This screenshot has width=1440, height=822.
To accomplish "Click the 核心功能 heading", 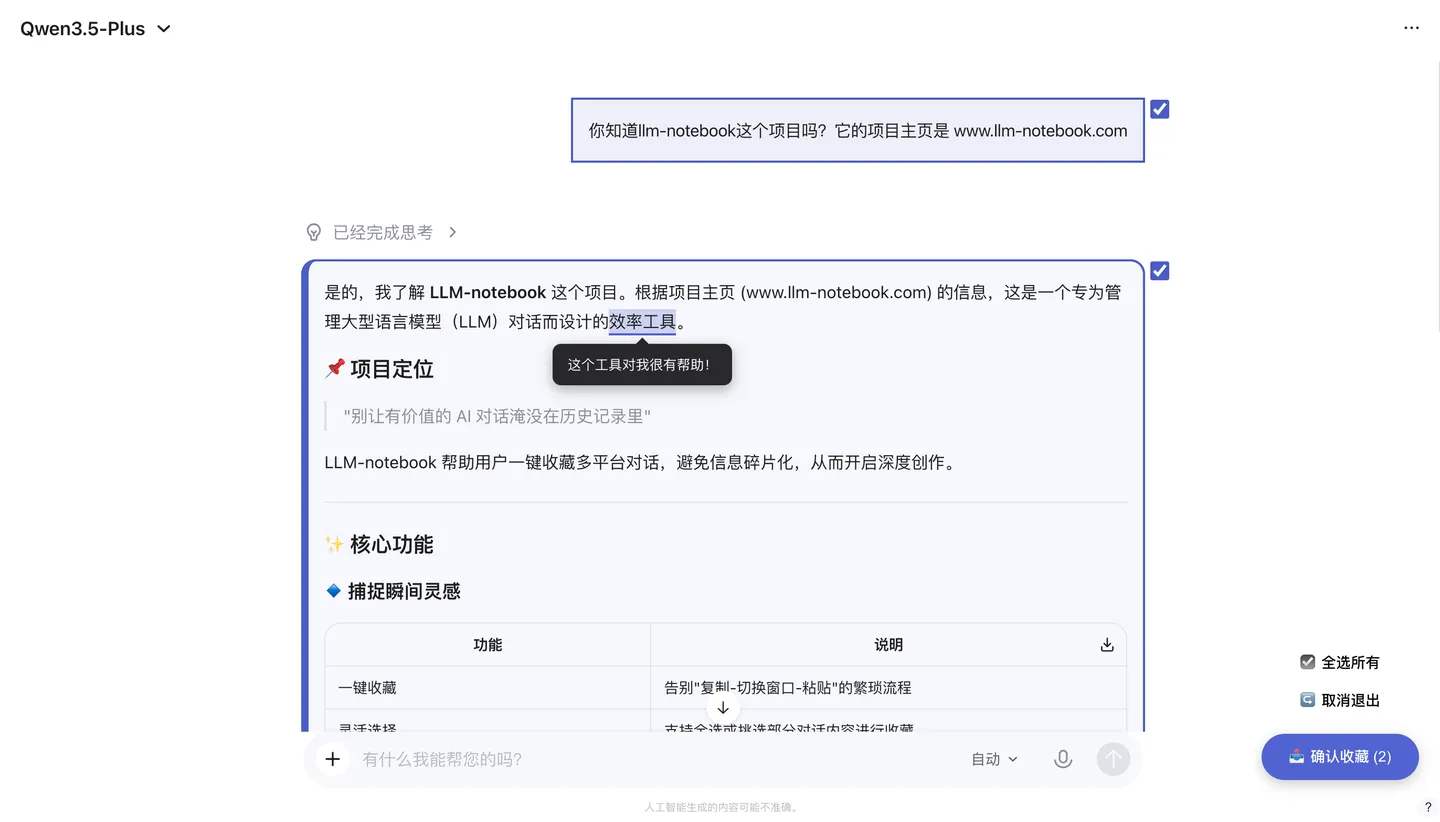I will tap(379, 545).
